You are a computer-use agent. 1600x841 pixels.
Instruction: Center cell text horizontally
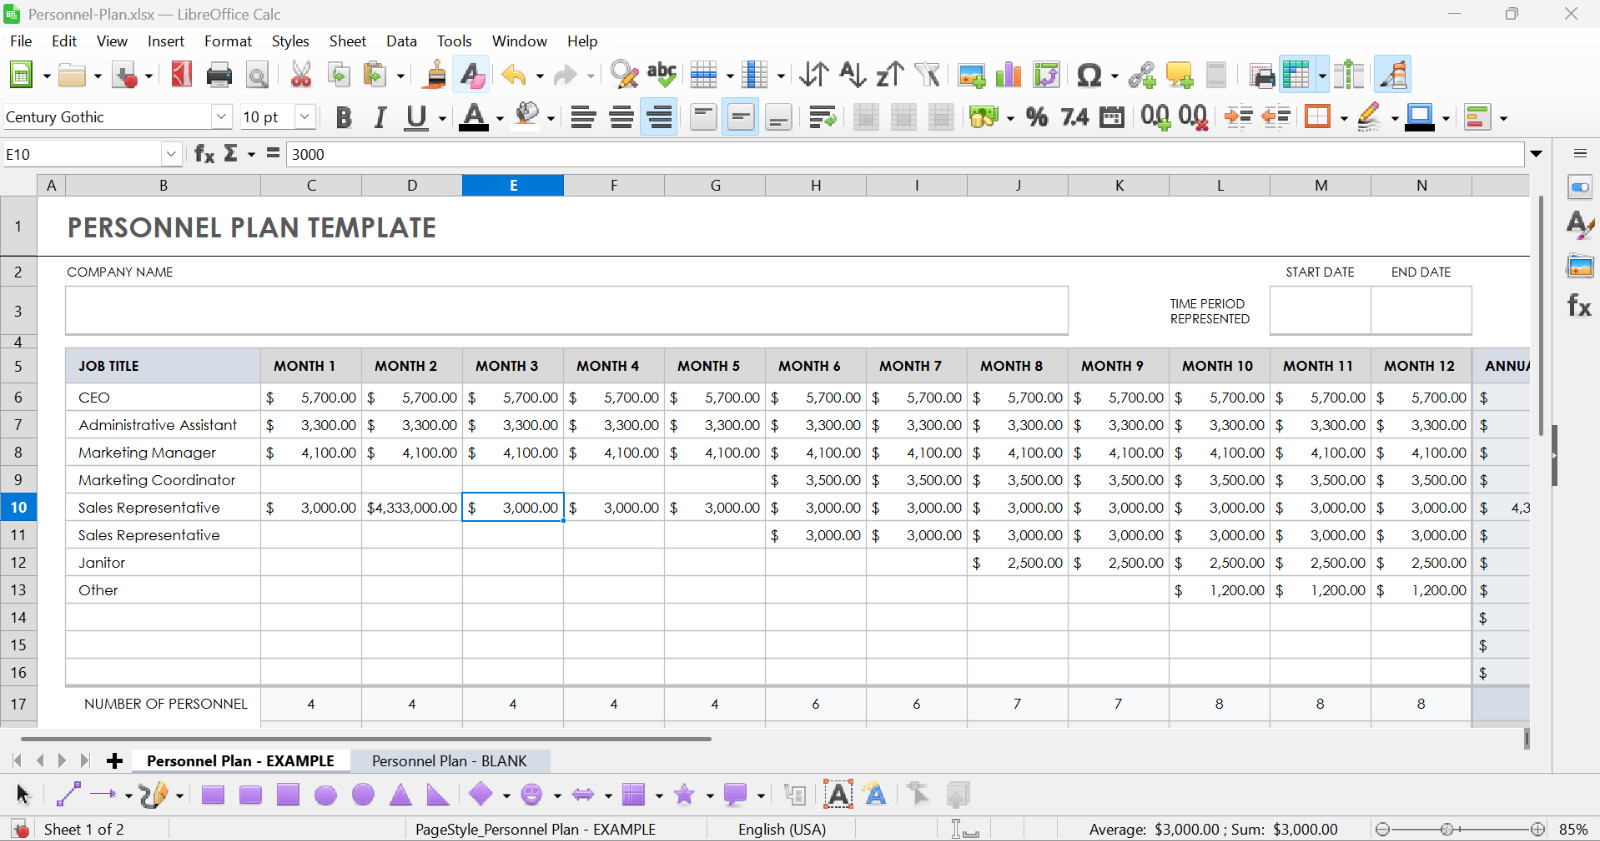(x=621, y=117)
